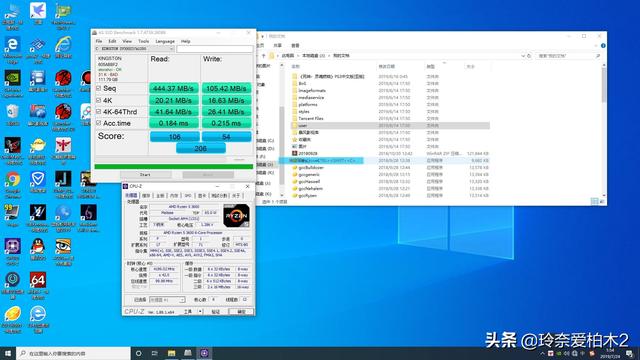Switch to the SPD tab in CPU-Z

pos(188,196)
